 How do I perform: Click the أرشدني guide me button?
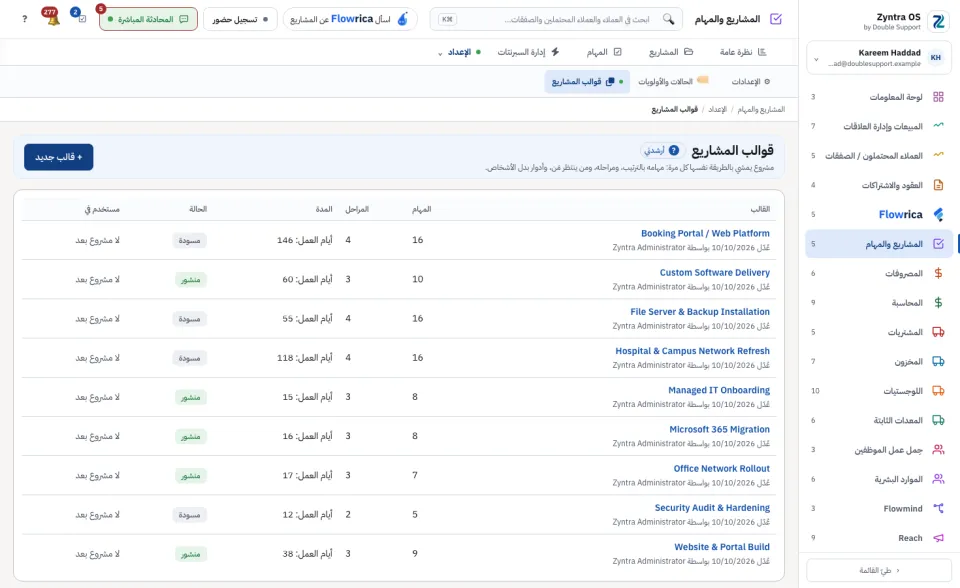(661, 150)
